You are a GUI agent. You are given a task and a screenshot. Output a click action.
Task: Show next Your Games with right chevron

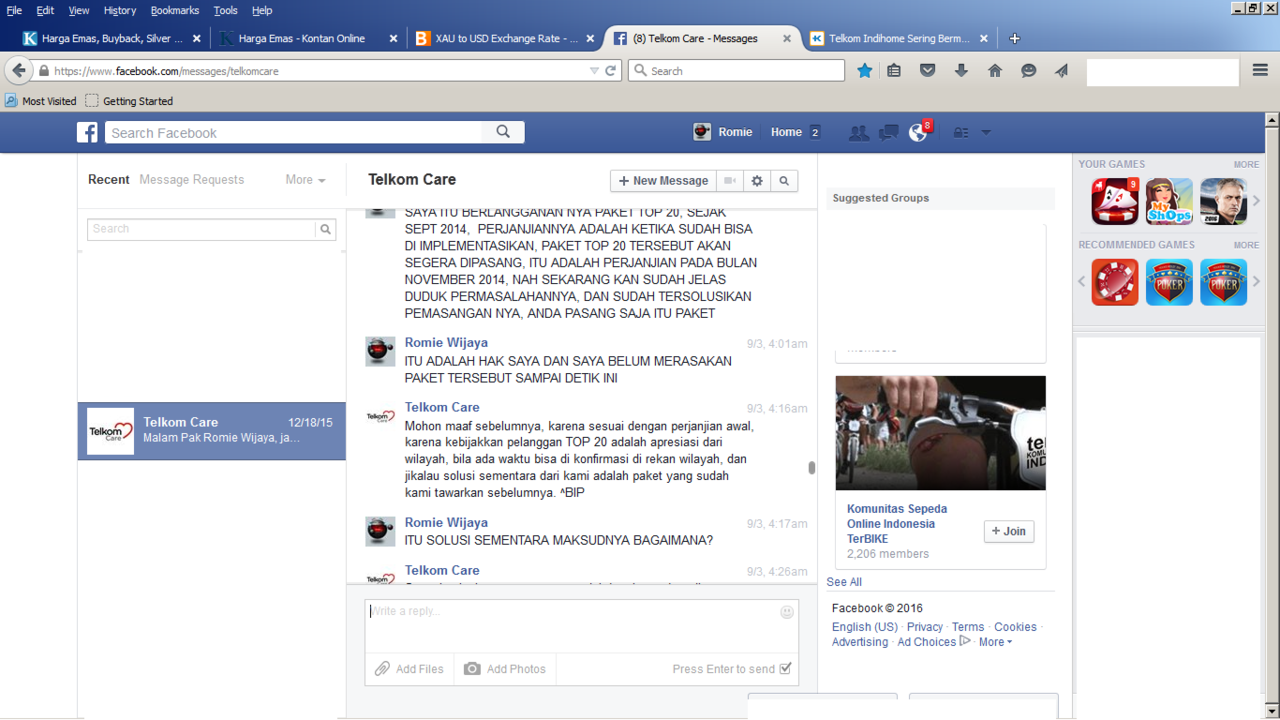pos(1257,201)
